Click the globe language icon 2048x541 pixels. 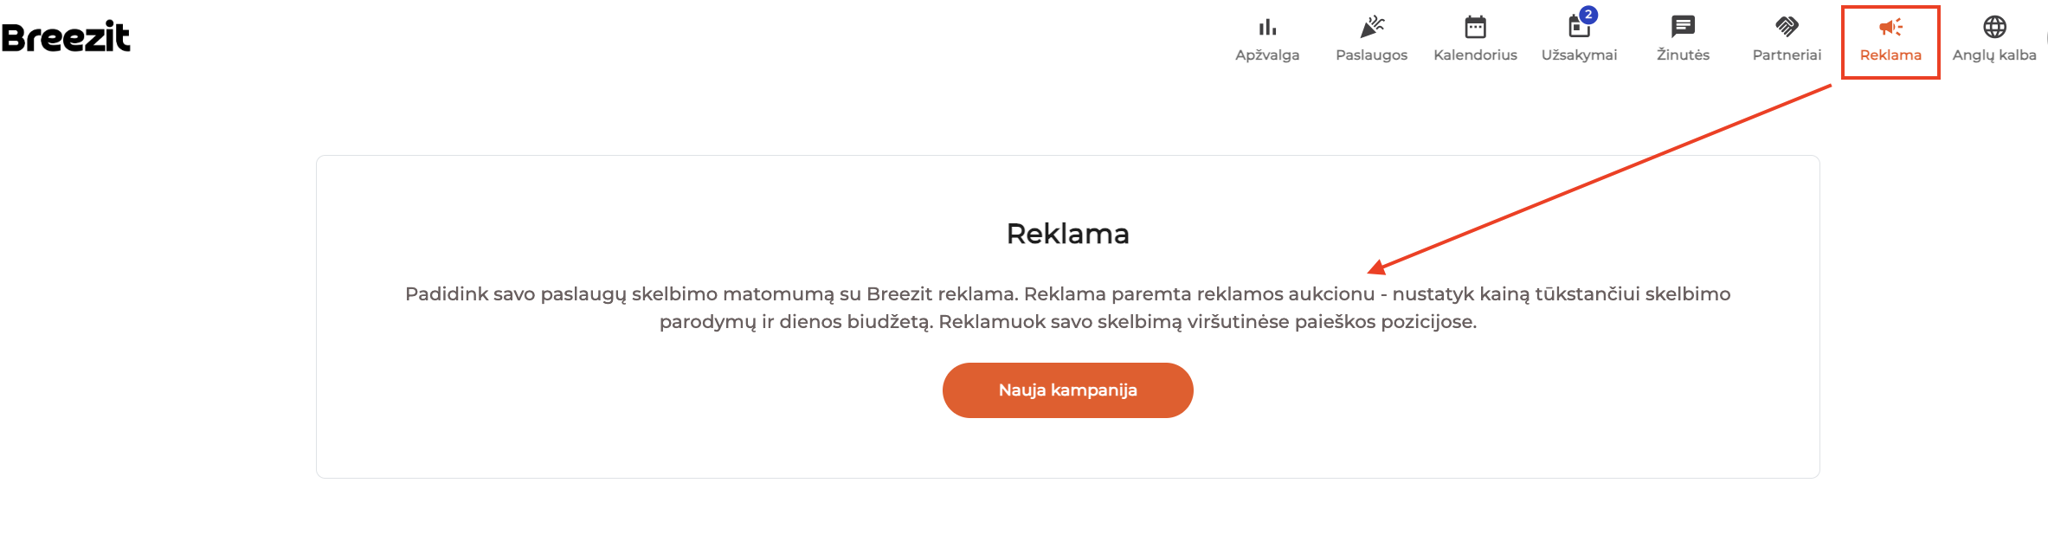pyautogui.click(x=1994, y=27)
